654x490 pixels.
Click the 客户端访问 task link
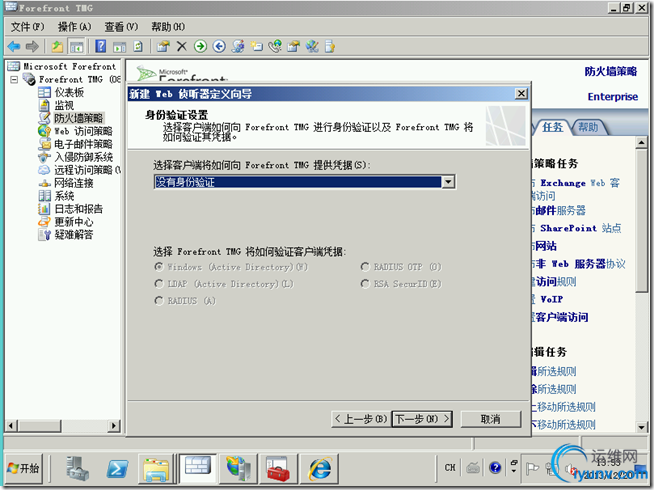click(561, 317)
